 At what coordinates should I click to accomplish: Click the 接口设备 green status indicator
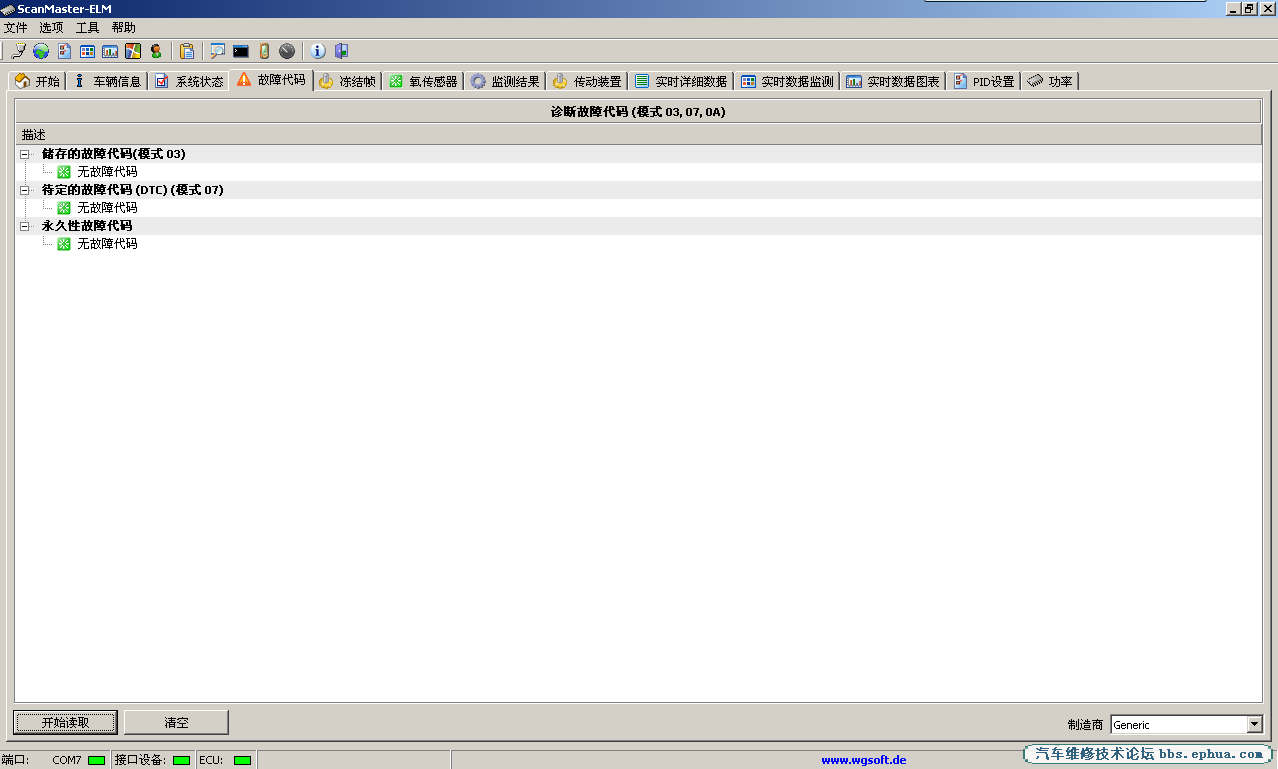pyautogui.click(x=181, y=760)
